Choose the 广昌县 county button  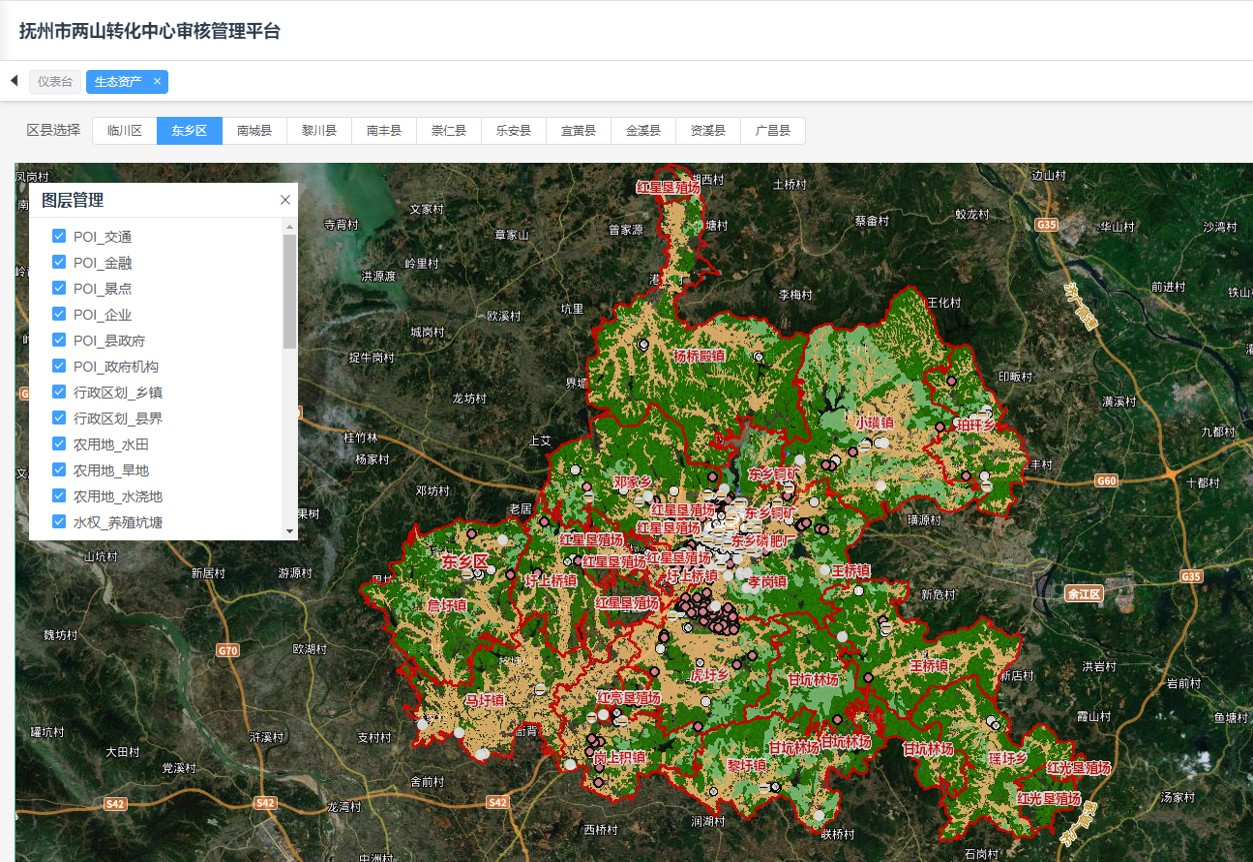[772, 131]
